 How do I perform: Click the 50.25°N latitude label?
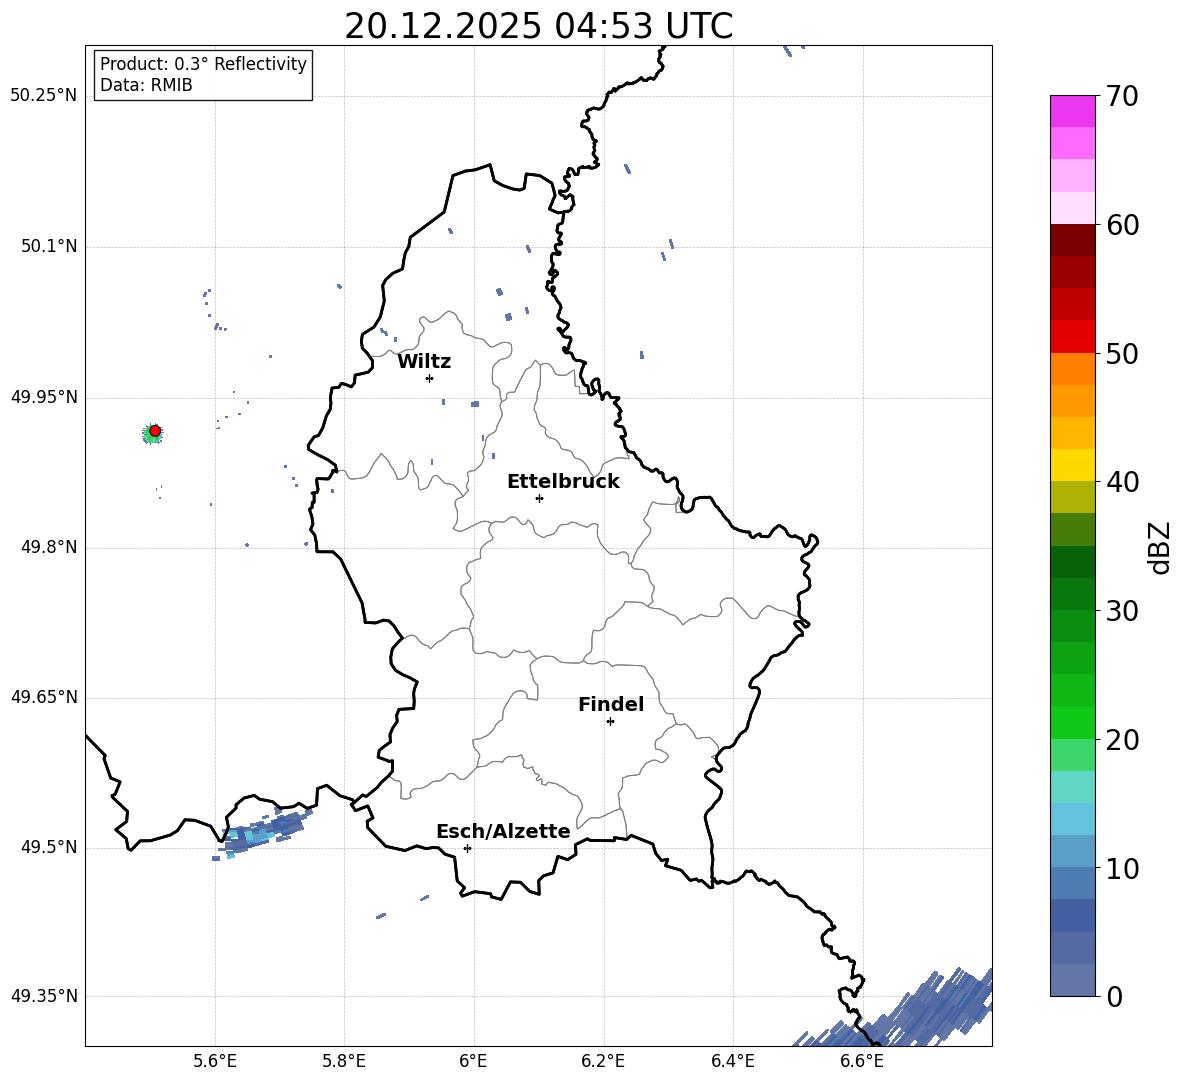click(x=44, y=96)
